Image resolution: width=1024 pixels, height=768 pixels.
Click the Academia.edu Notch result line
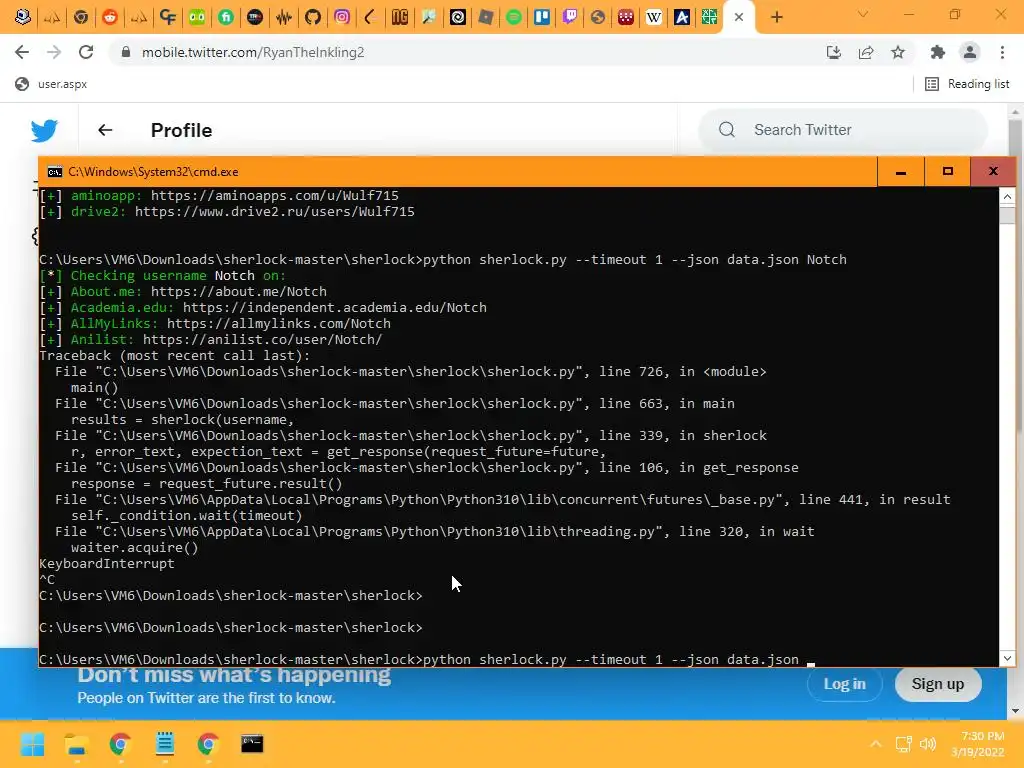click(263, 308)
